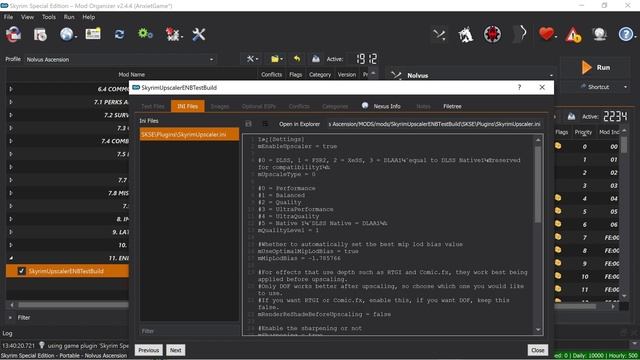Image resolution: width=640 pixels, height=360 pixels.
Task: Switch to the Conflicts dialog tab
Action: coord(299,106)
